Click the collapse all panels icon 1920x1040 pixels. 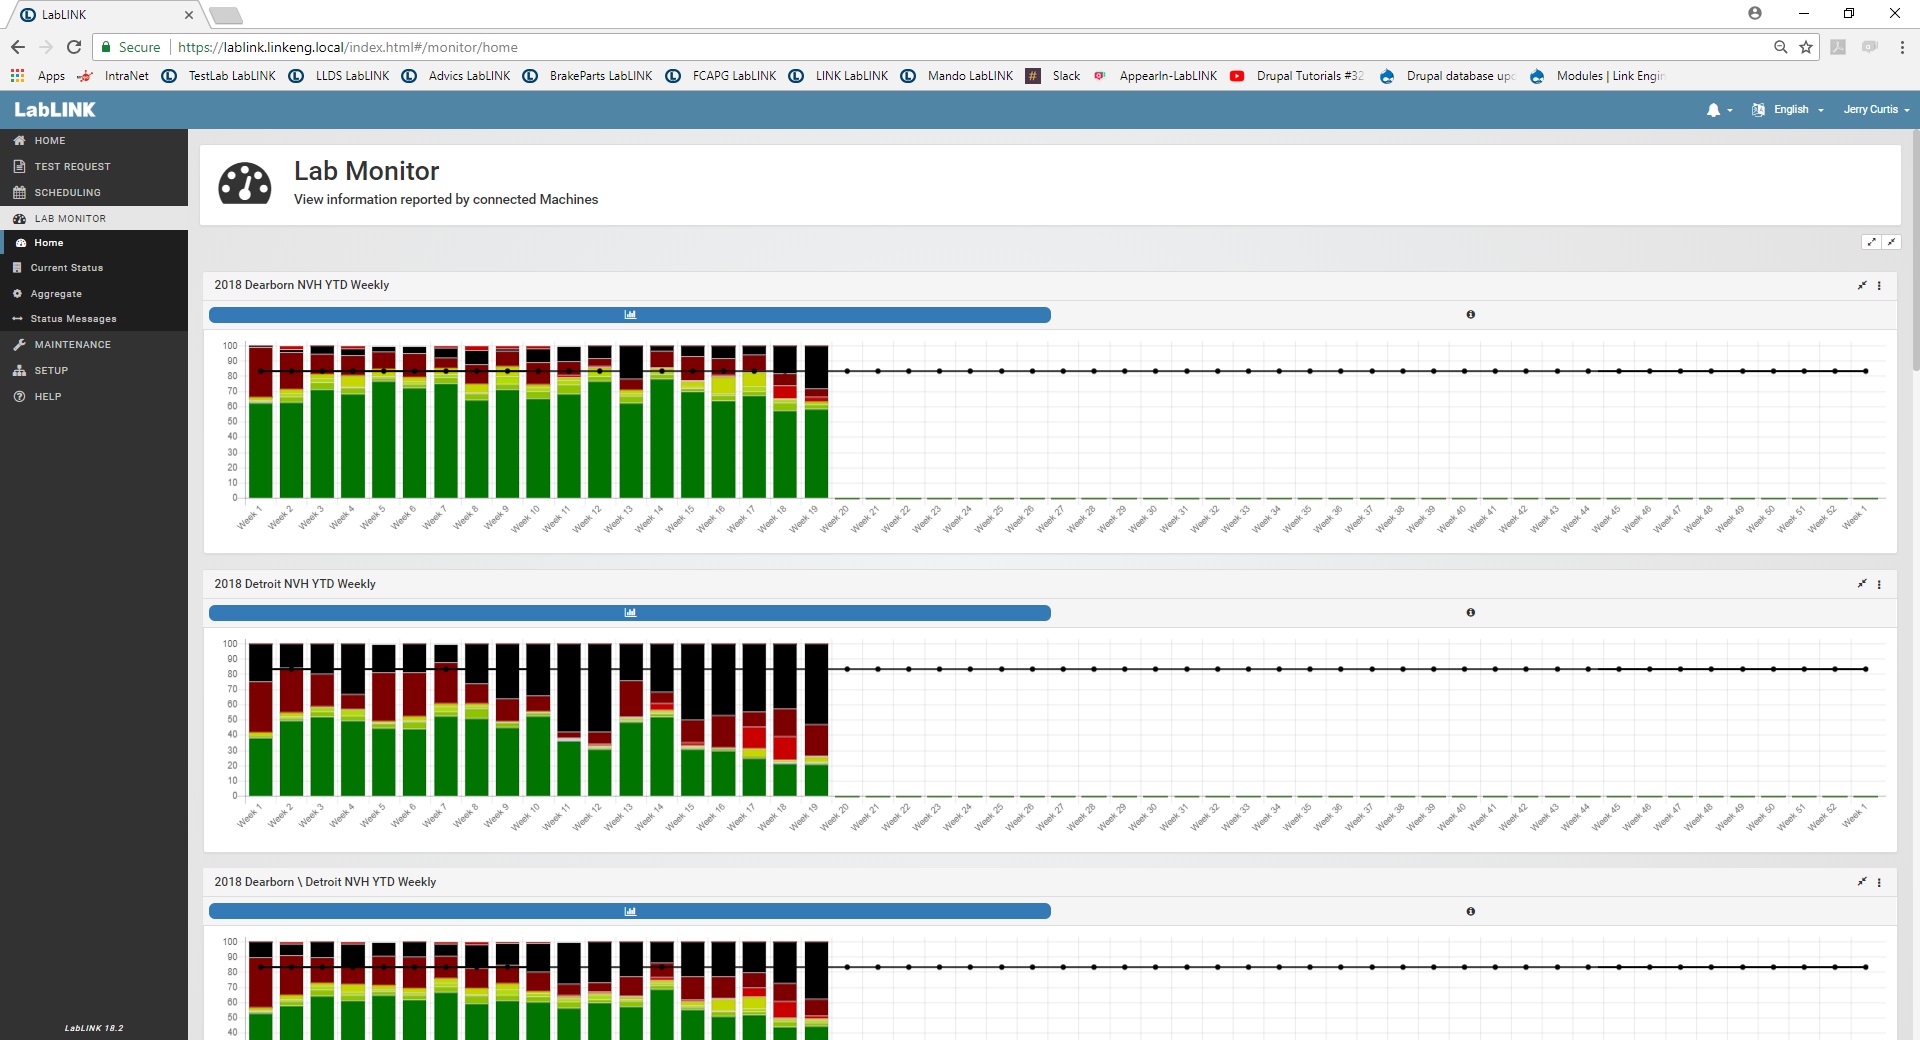[x=1891, y=242]
